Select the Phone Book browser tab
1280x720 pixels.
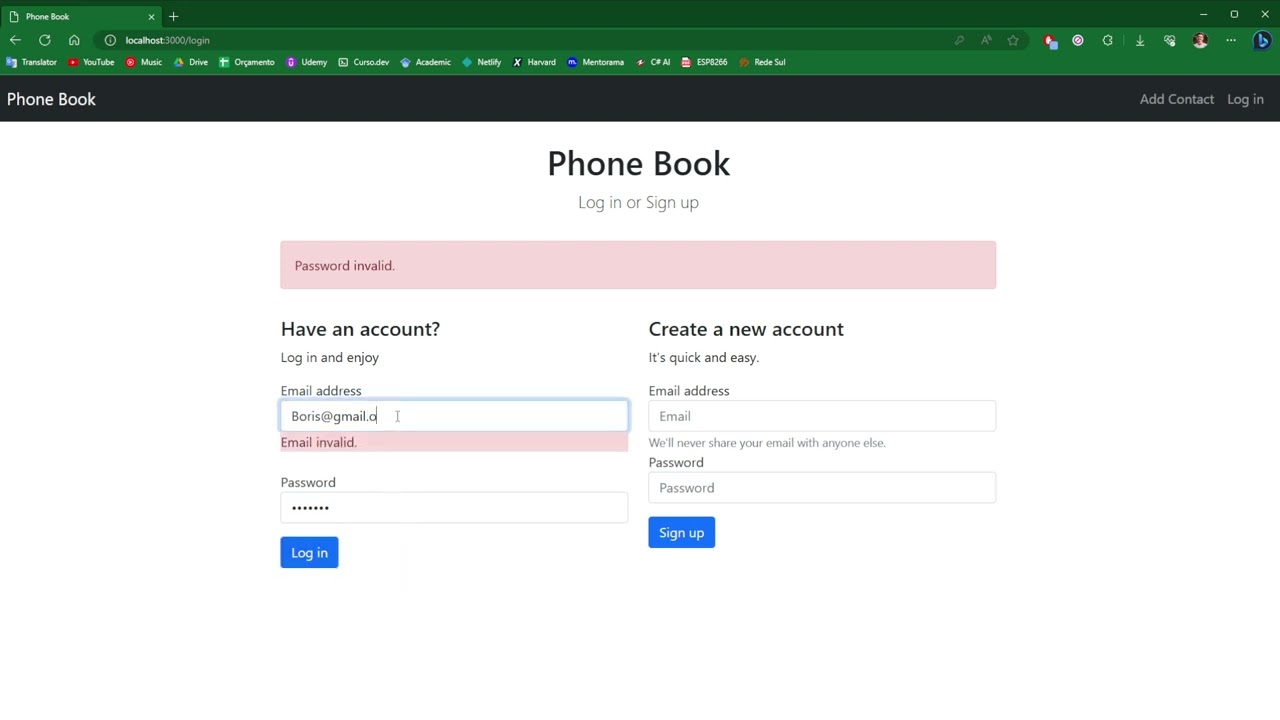80,16
